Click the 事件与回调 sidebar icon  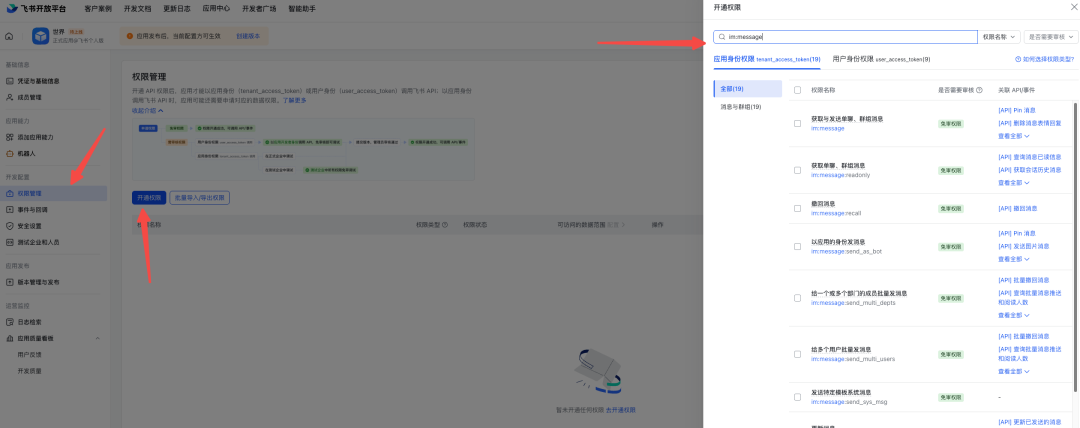[x=10, y=210]
